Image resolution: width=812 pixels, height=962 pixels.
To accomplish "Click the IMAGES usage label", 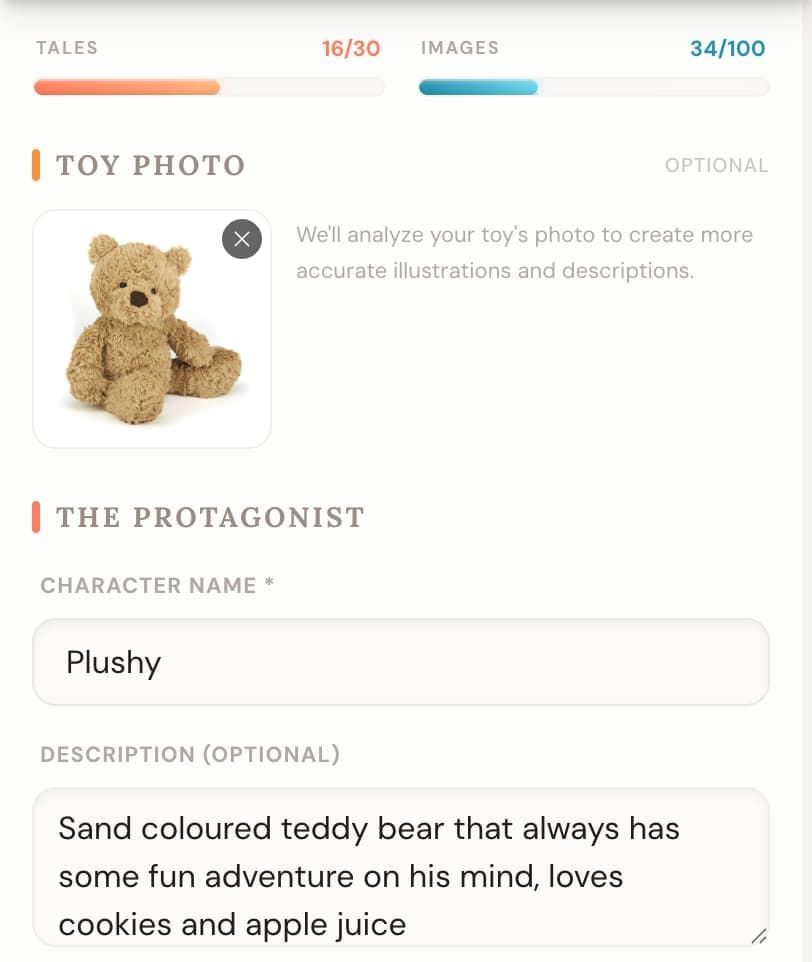I will [x=459, y=48].
